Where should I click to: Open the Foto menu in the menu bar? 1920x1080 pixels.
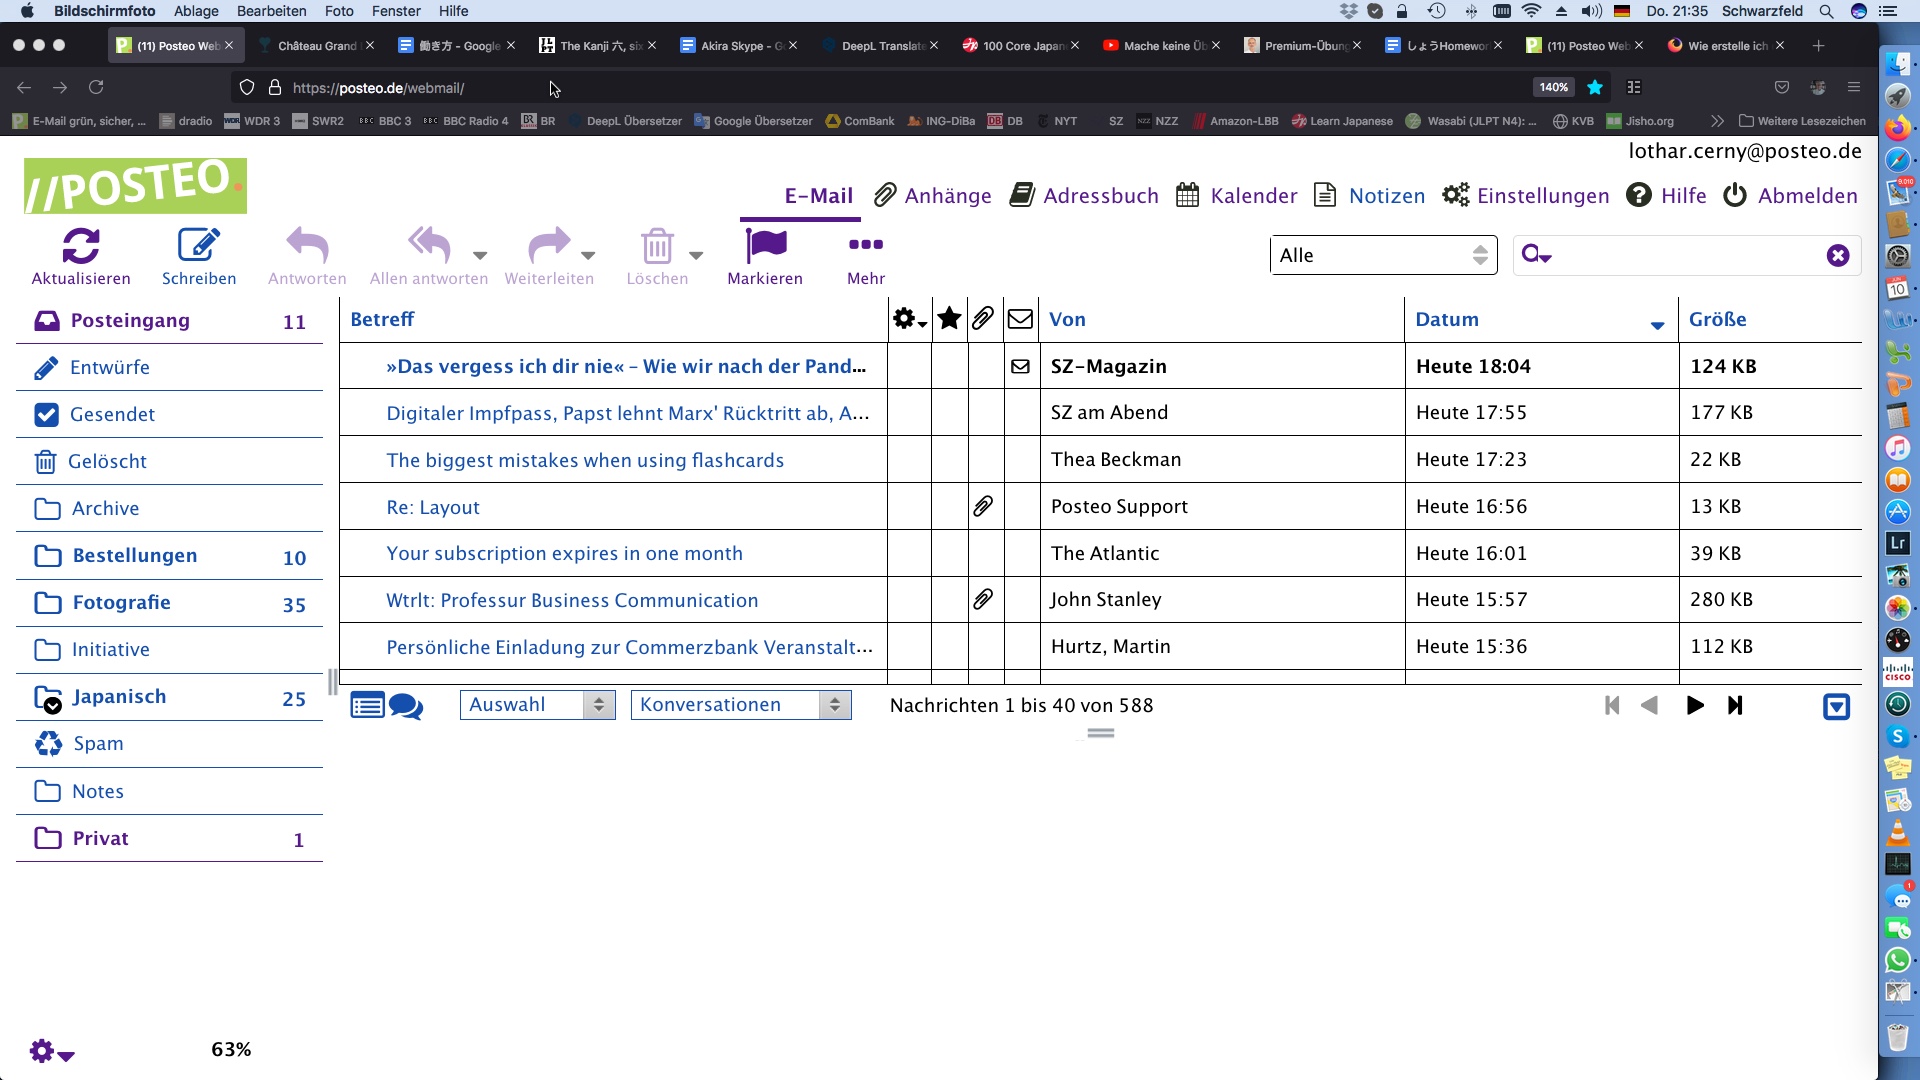click(x=339, y=11)
